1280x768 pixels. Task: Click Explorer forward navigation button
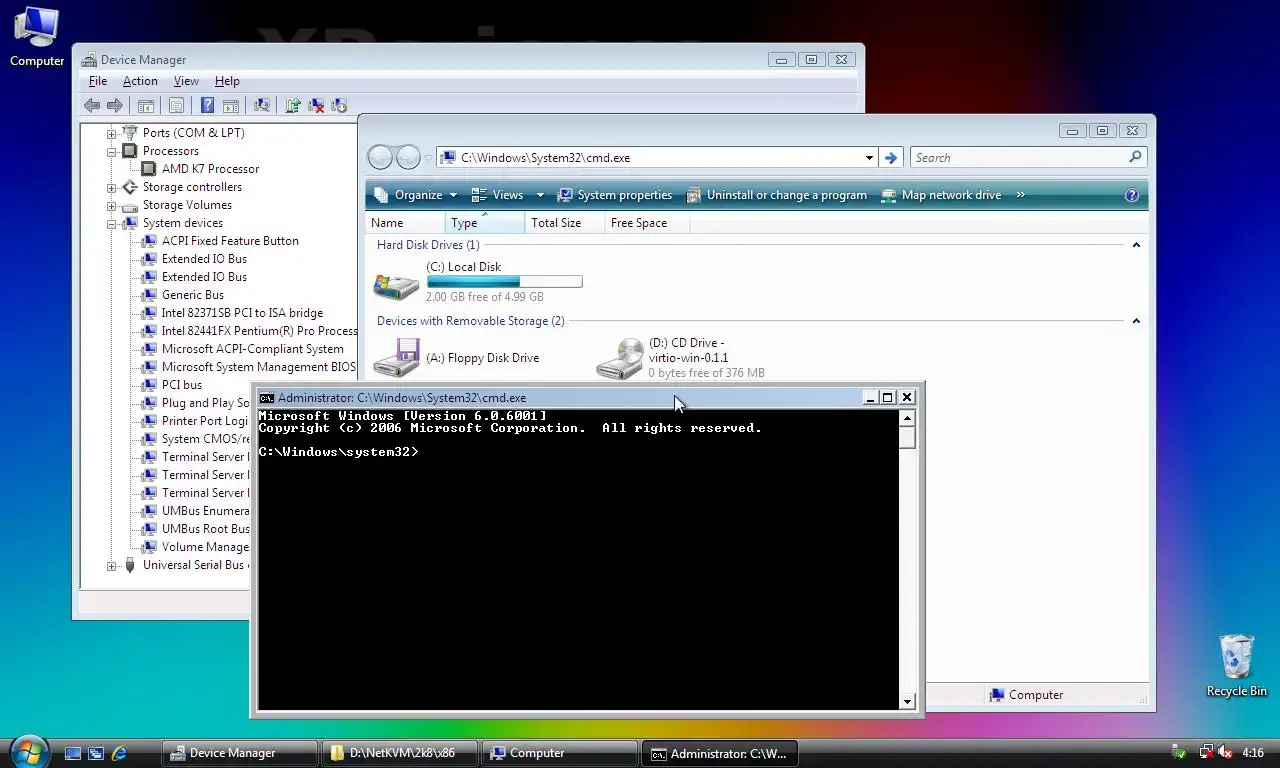click(408, 157)
